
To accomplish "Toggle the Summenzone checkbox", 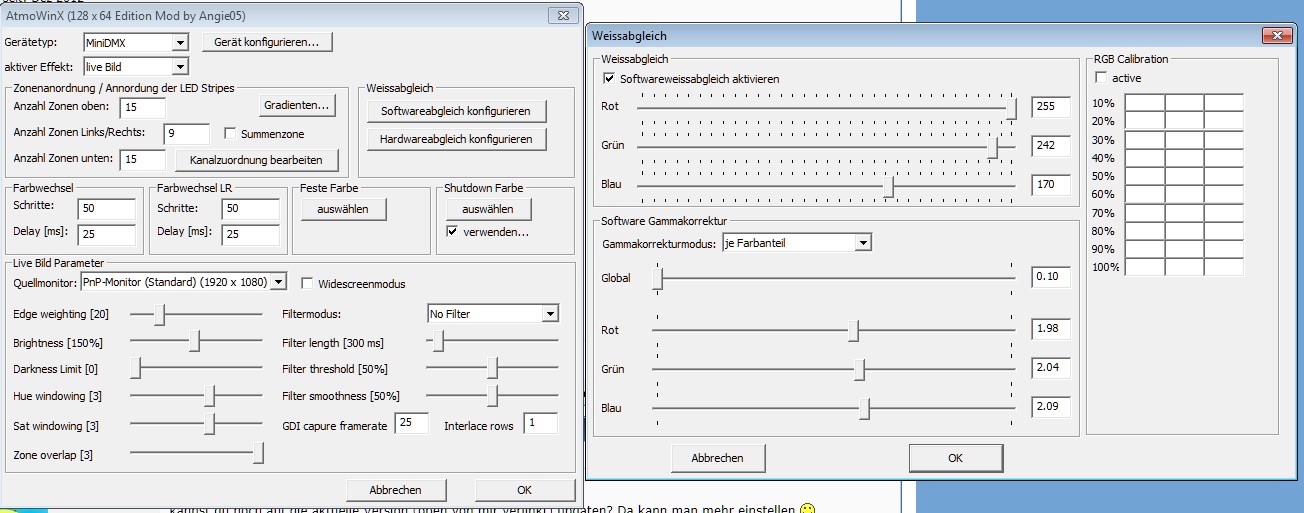I will coord(231,133).
